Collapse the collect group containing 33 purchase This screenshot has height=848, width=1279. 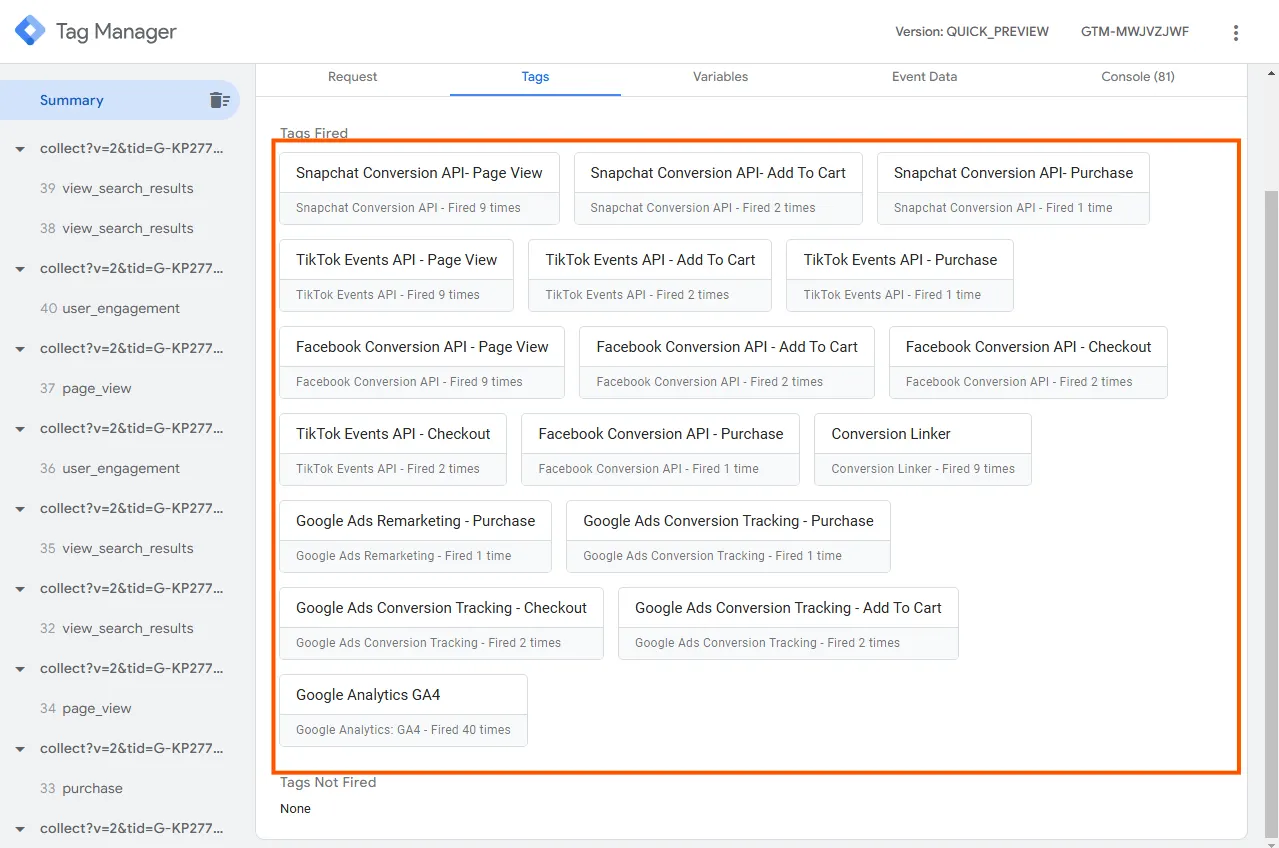(x=20, y=749)
